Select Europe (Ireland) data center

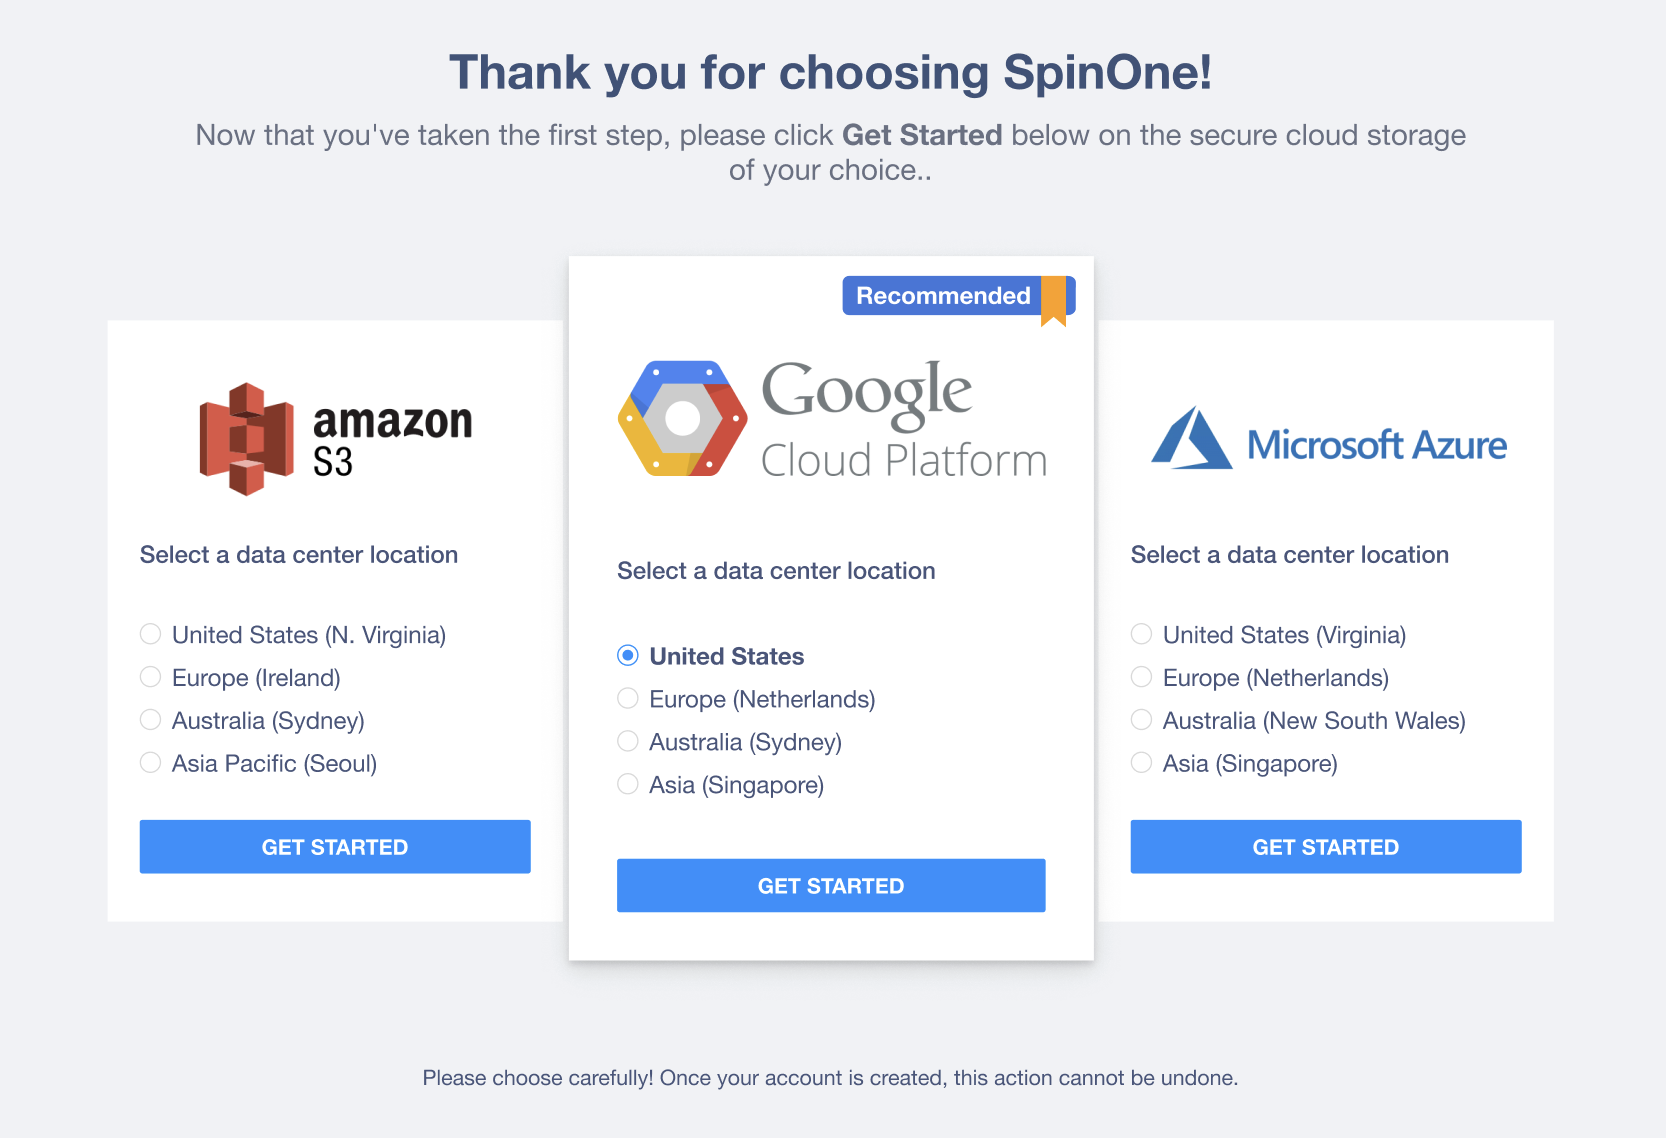pos(151,677)
